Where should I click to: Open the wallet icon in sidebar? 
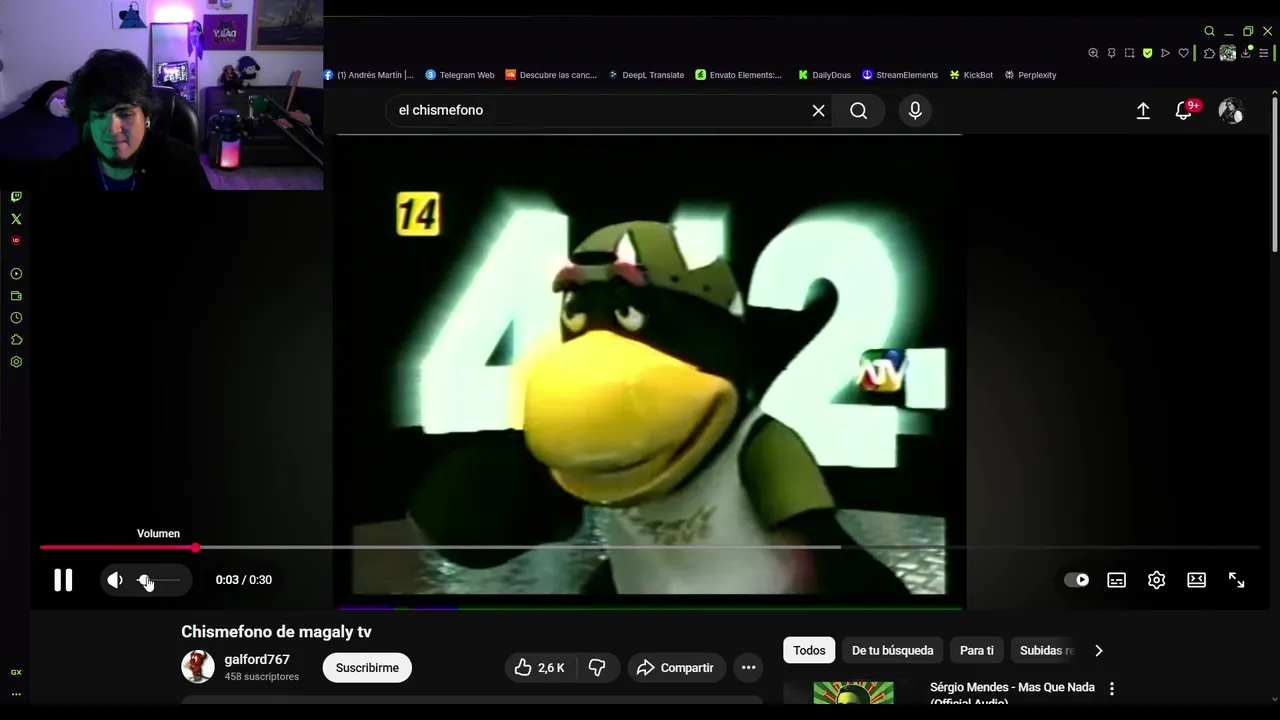coord(16,296)
